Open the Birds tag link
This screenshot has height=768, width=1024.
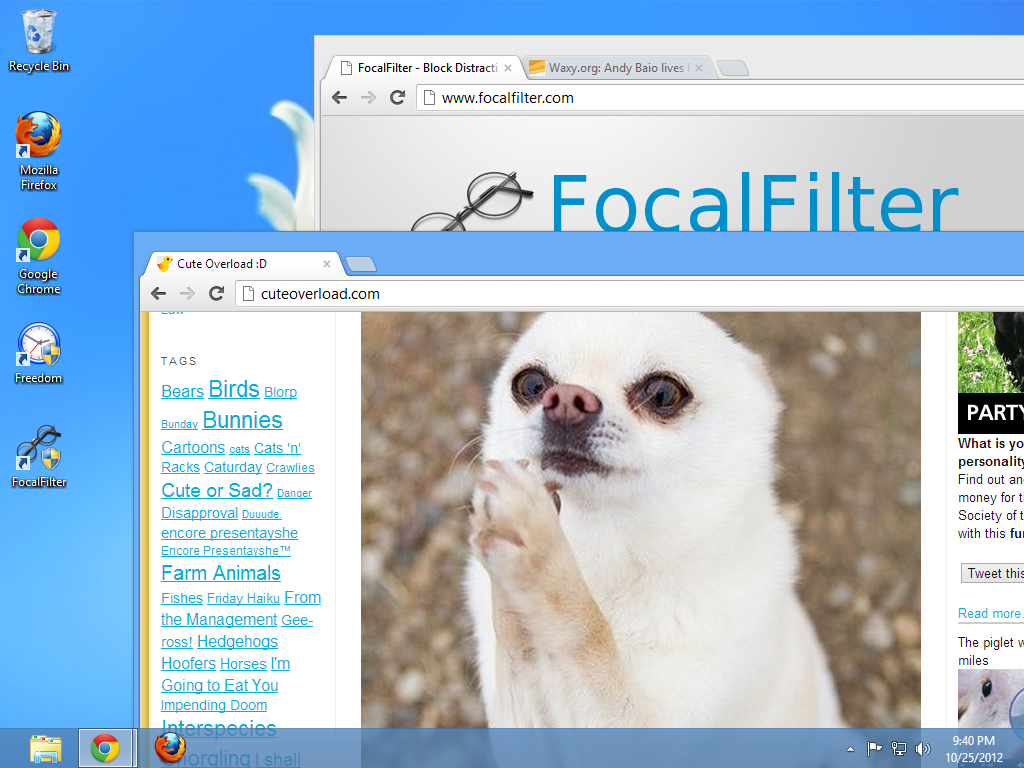[x=234, y=389]
